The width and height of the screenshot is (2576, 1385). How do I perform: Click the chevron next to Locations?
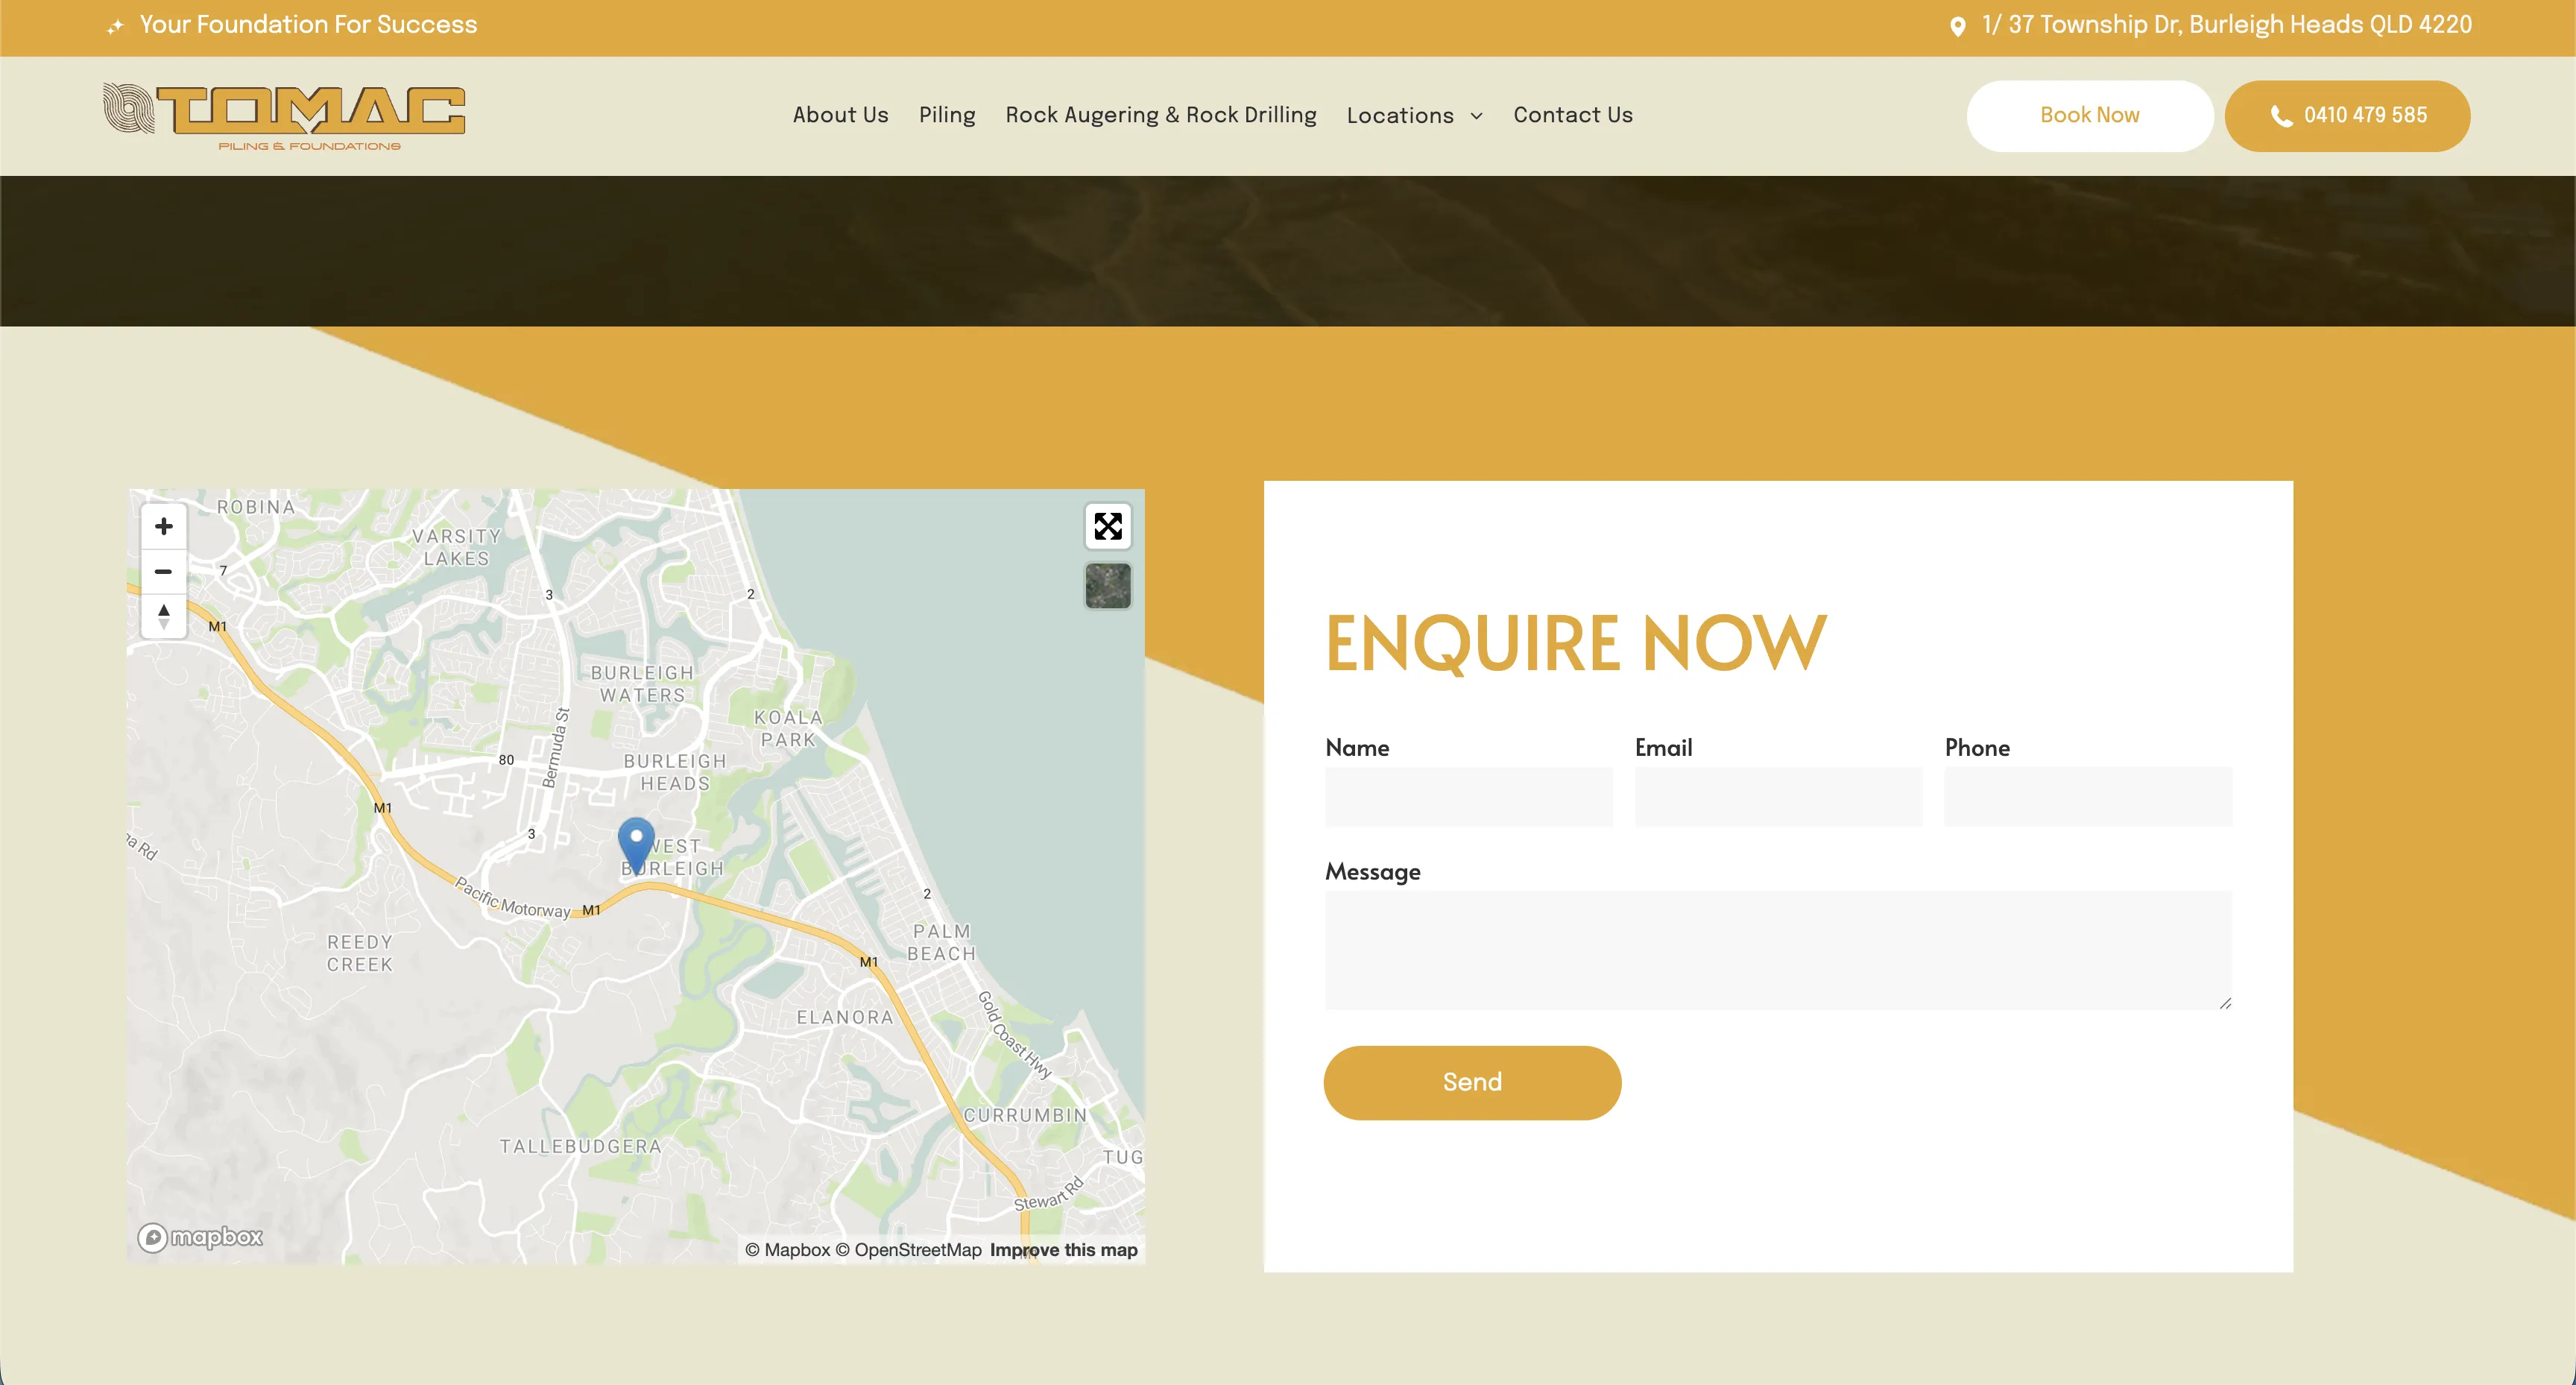[1476, 116]
